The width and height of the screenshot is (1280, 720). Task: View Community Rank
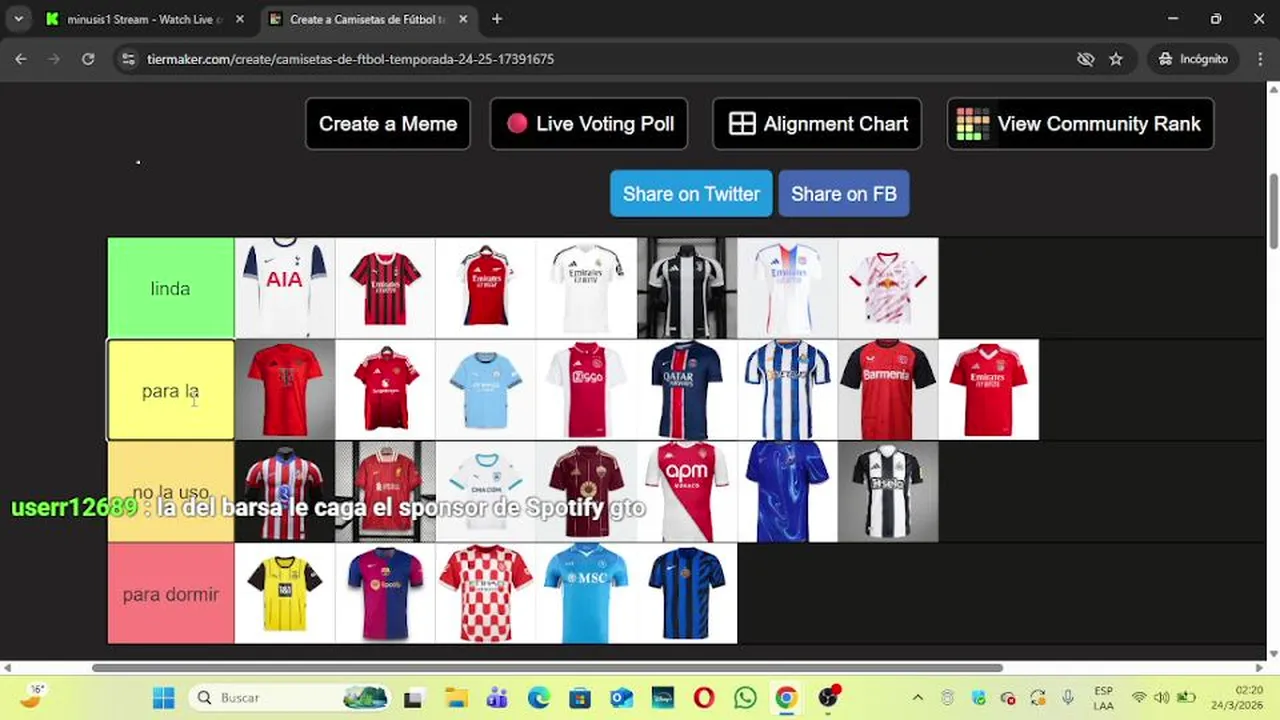(x=1080, y=124)
